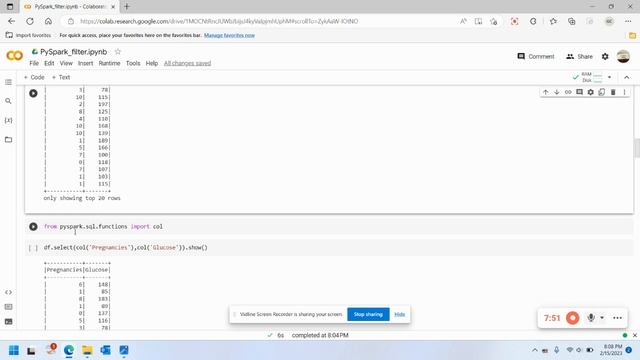Open the microphone options dropdown in the recorder

[602, 318]
